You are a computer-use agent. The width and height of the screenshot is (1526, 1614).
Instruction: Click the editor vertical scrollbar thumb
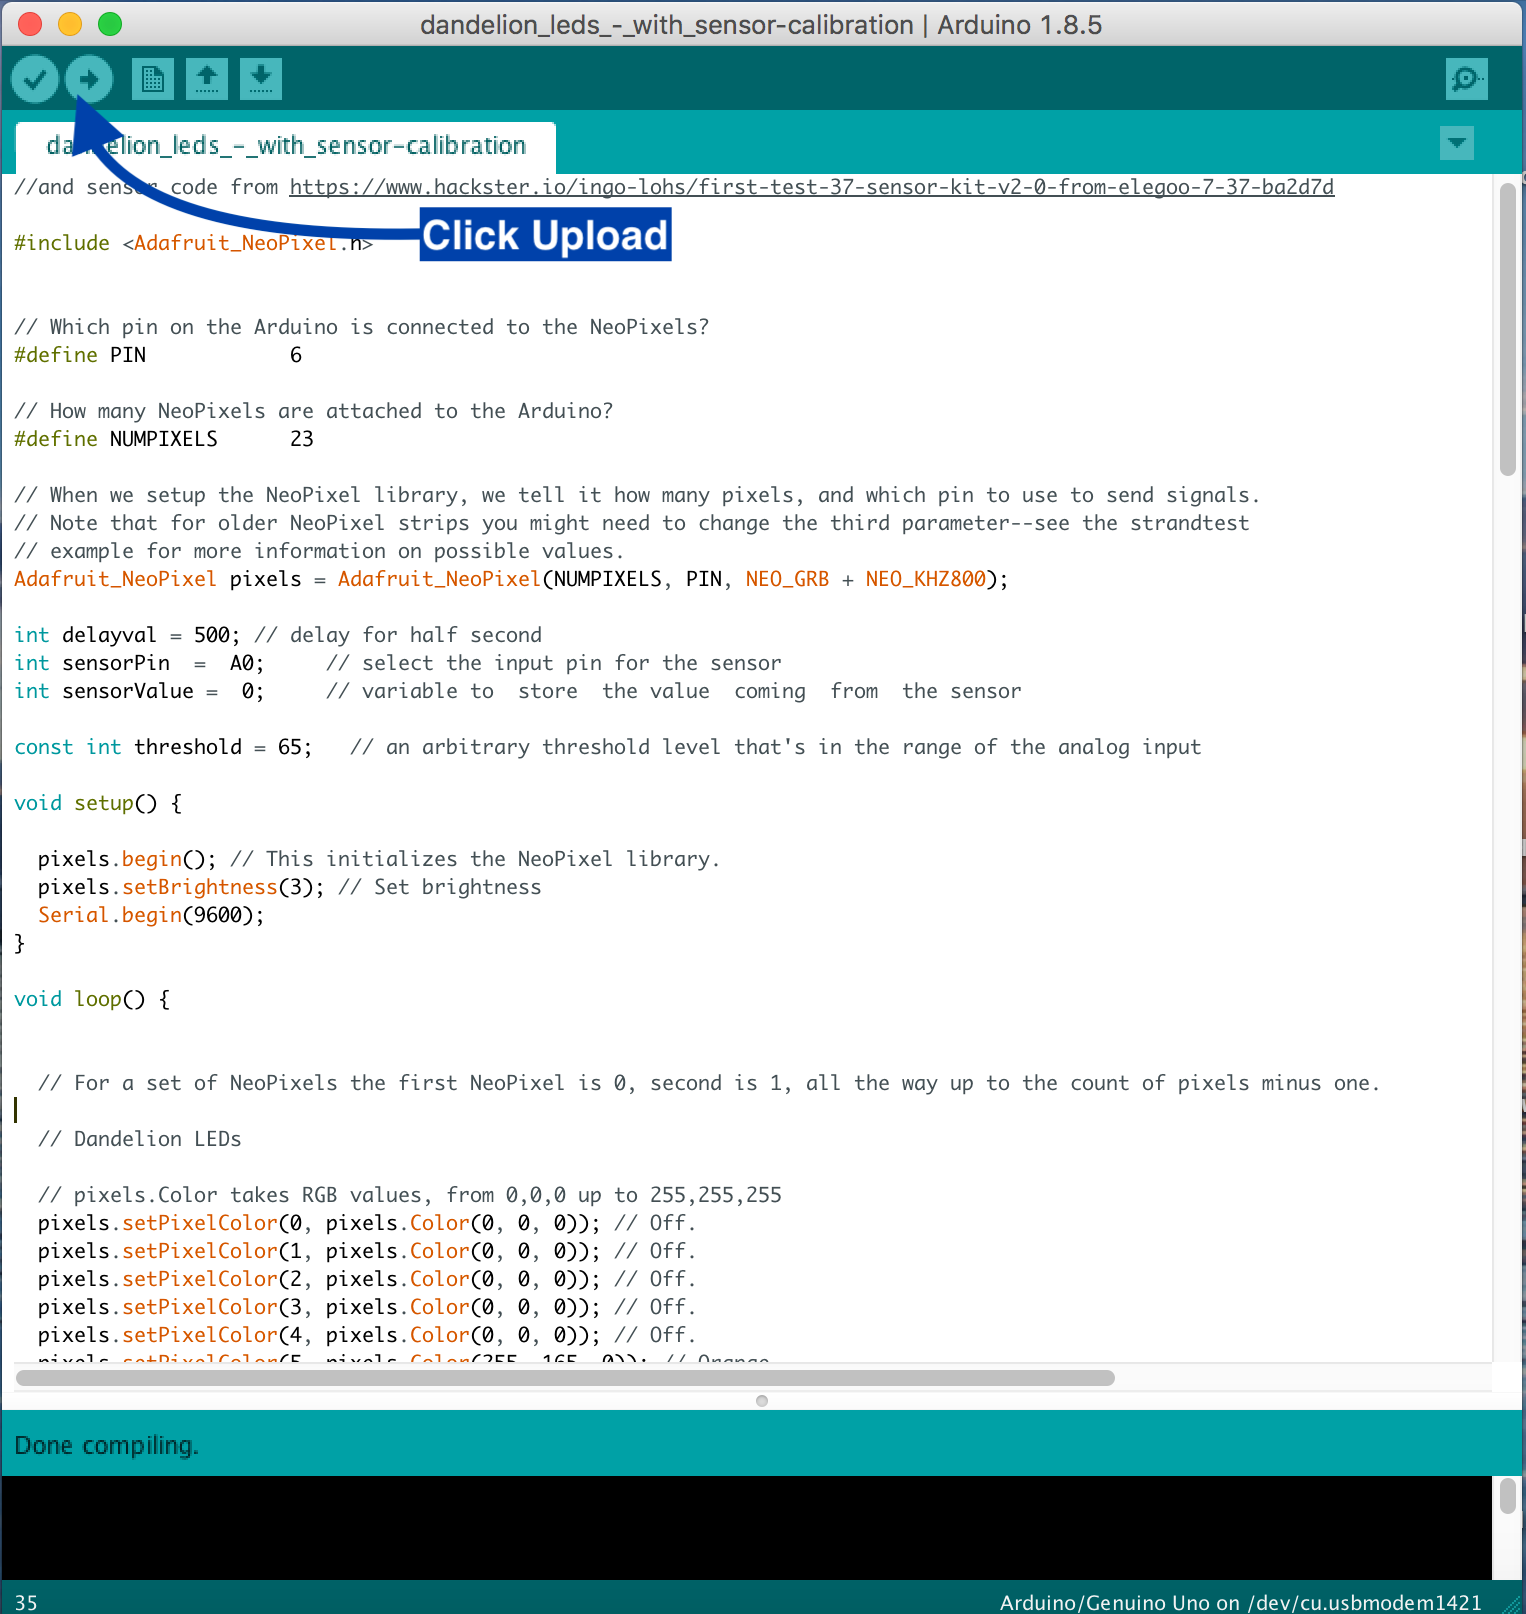[x=1508, y=330]
